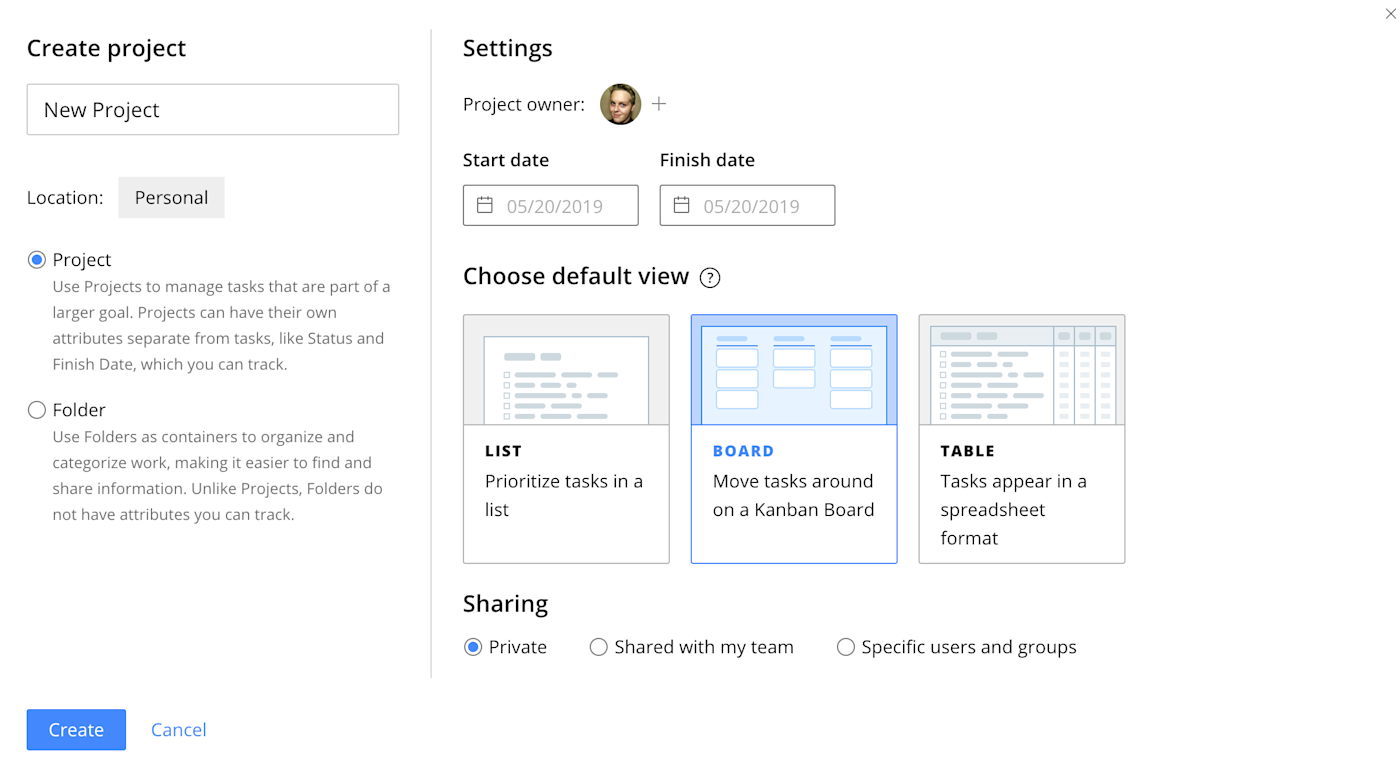The width and height of the screenshot is (1400, 779).
Task: Select the Table view thumbnail
Action: [x=1022, y=370]
